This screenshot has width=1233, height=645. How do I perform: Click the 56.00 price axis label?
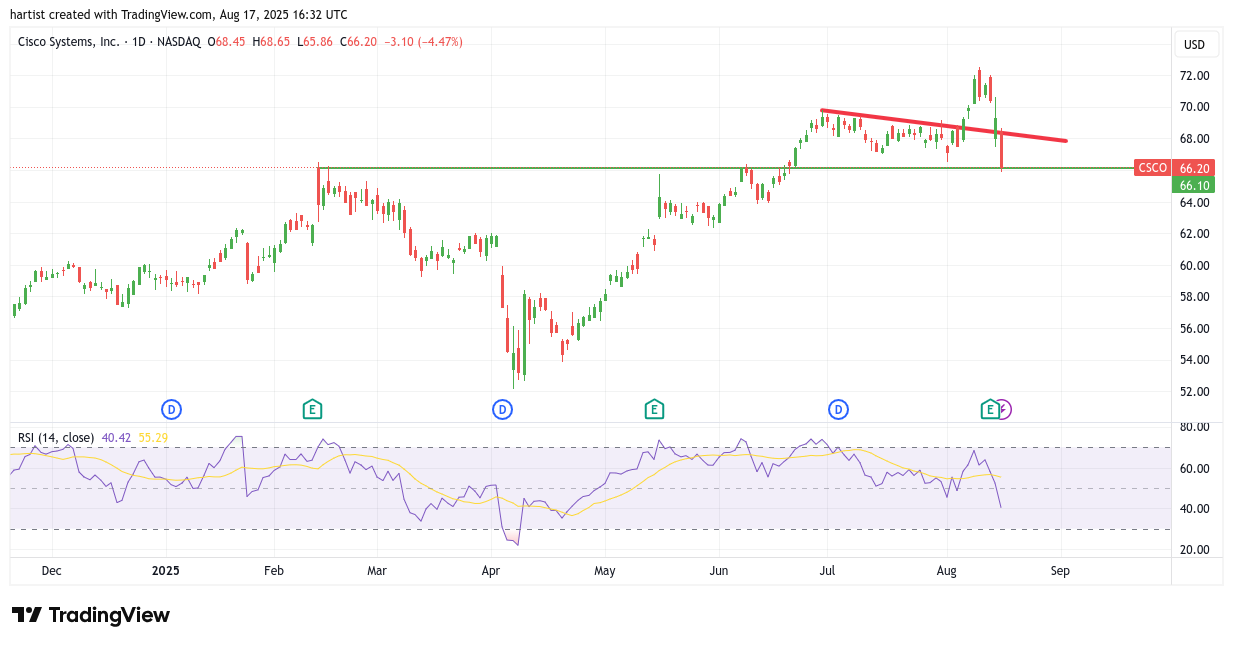(1194, 329)
